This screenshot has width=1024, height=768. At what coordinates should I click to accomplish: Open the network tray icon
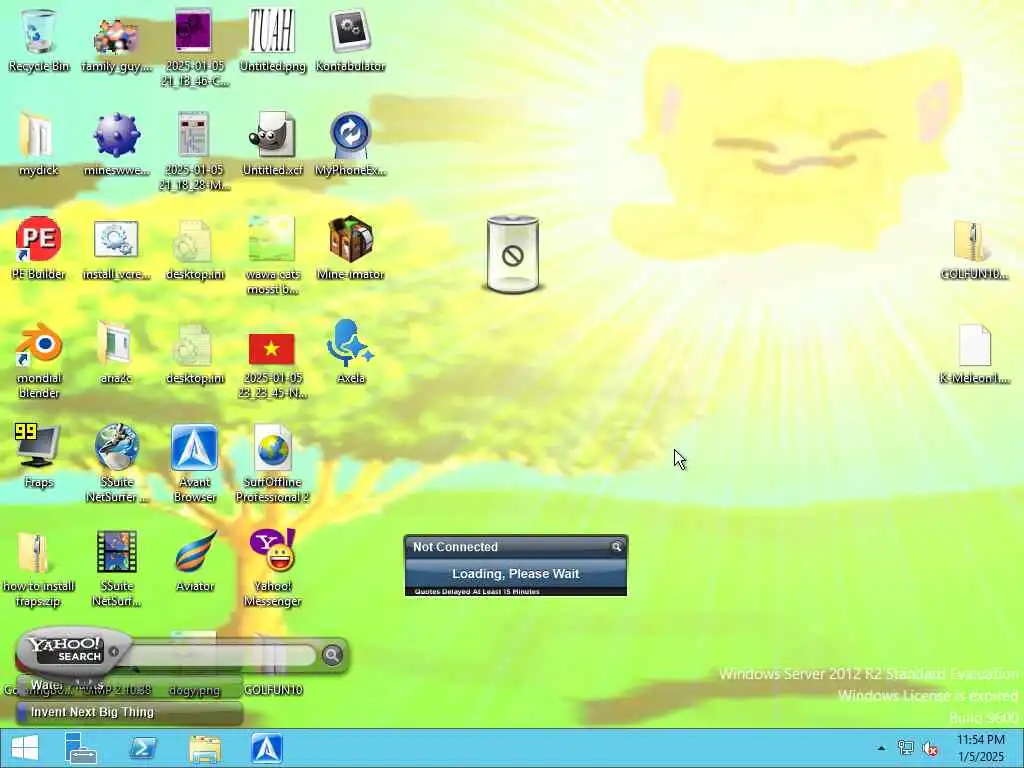(x=906, y=748)
